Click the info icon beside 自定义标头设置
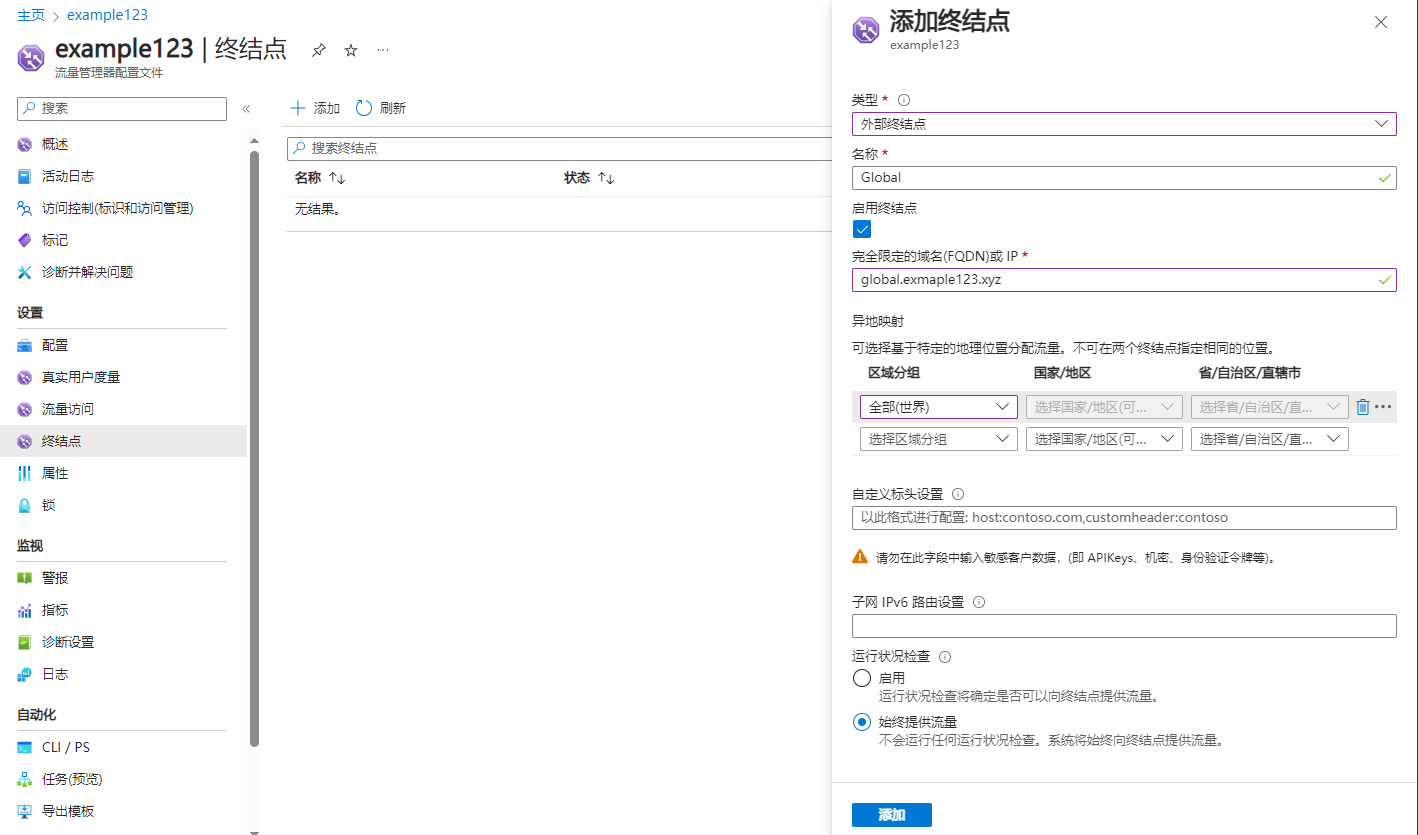The width and height of the screenshot is (1418, 835). (958, 494)
